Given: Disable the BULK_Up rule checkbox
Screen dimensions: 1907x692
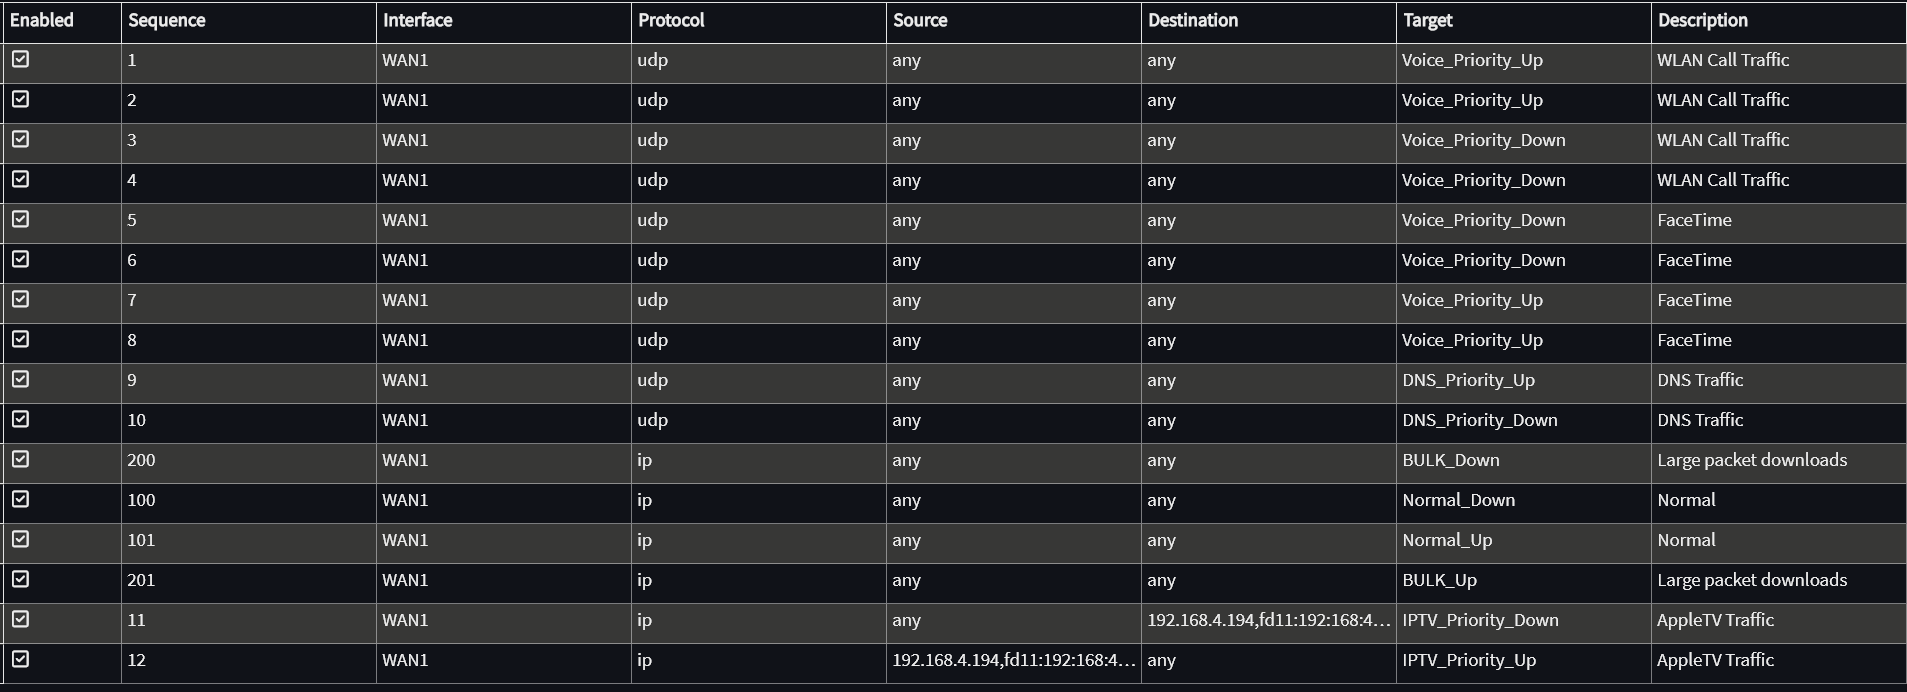Looking at the screenshot, I should click(x=21, y=580).
